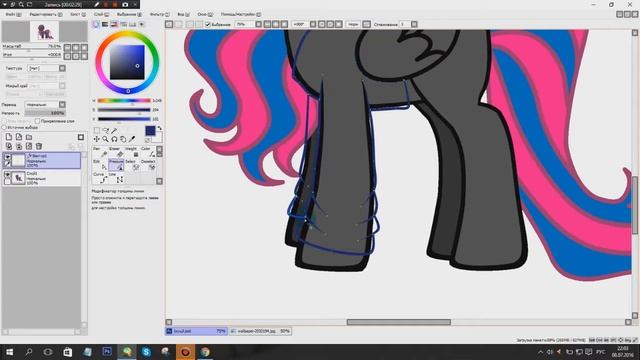The width and height of the screenshot is (640, 360).
Task: Hide the vector layer via eye icon
Action: coord(8,157)
